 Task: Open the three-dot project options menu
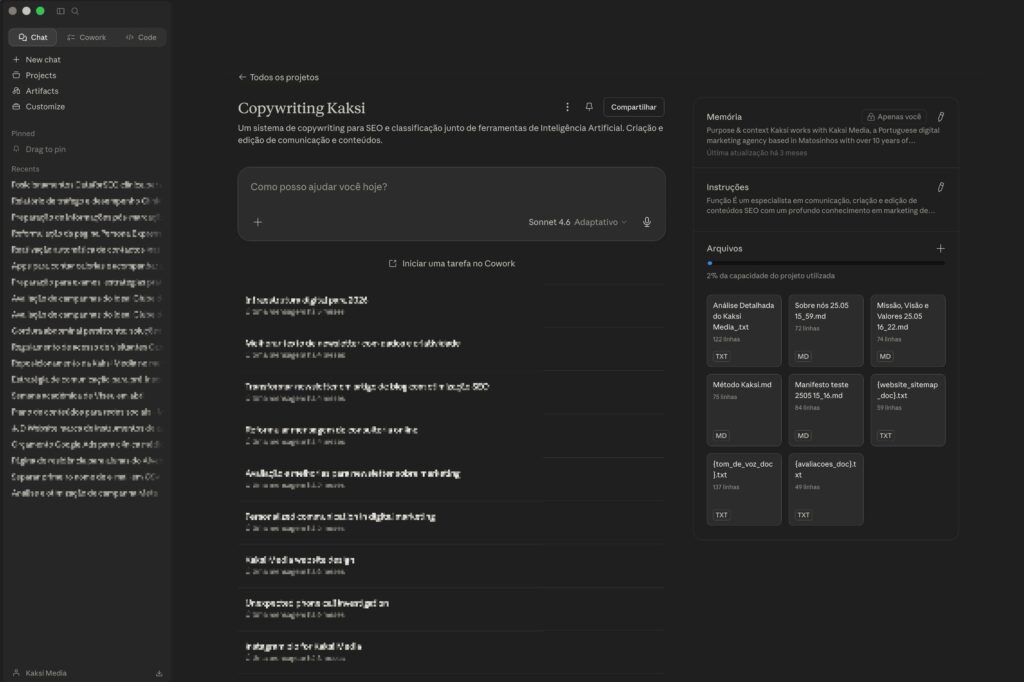click(567, 107)
